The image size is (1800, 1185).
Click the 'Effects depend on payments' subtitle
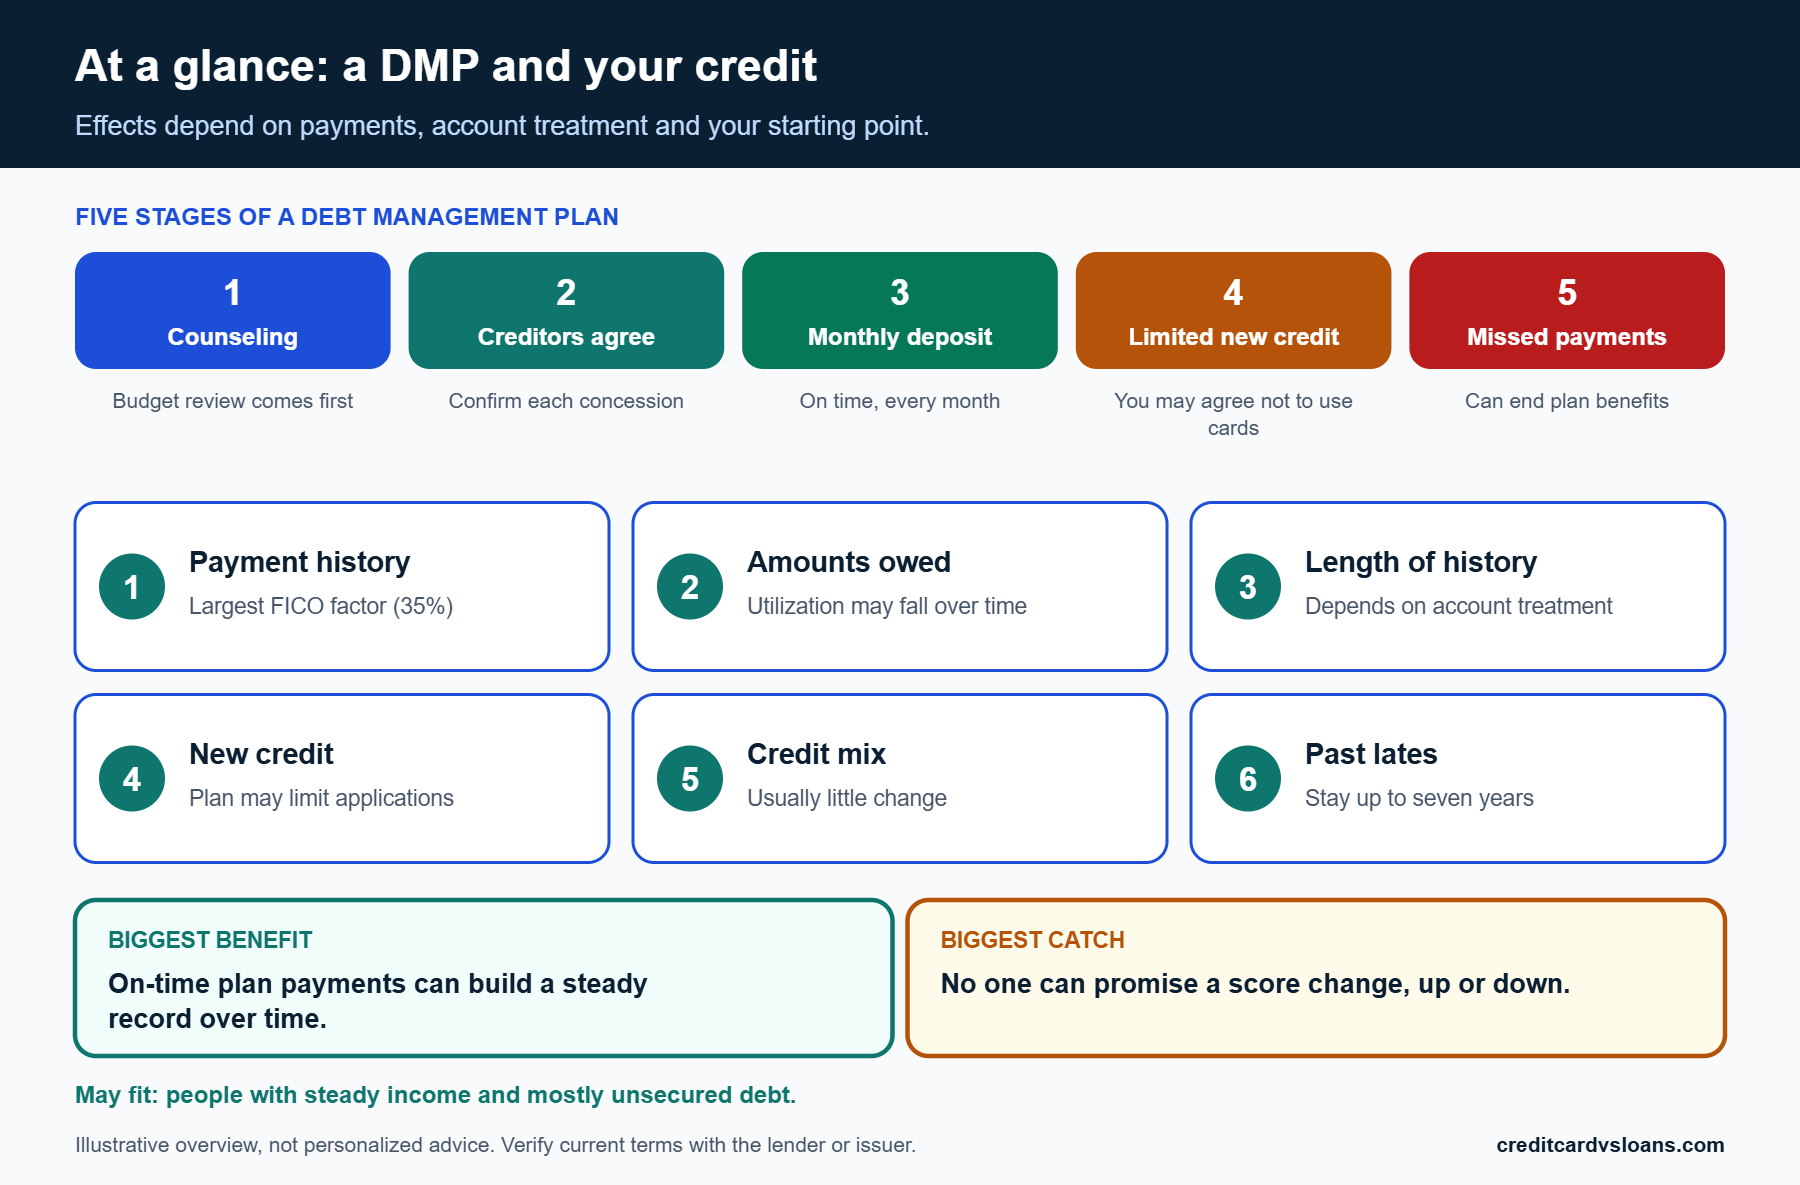[502, 126]
